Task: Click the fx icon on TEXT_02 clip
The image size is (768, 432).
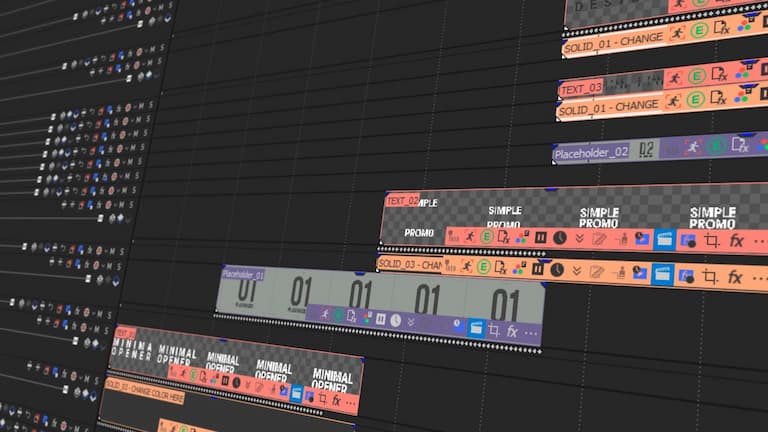Action: [736, 241]
